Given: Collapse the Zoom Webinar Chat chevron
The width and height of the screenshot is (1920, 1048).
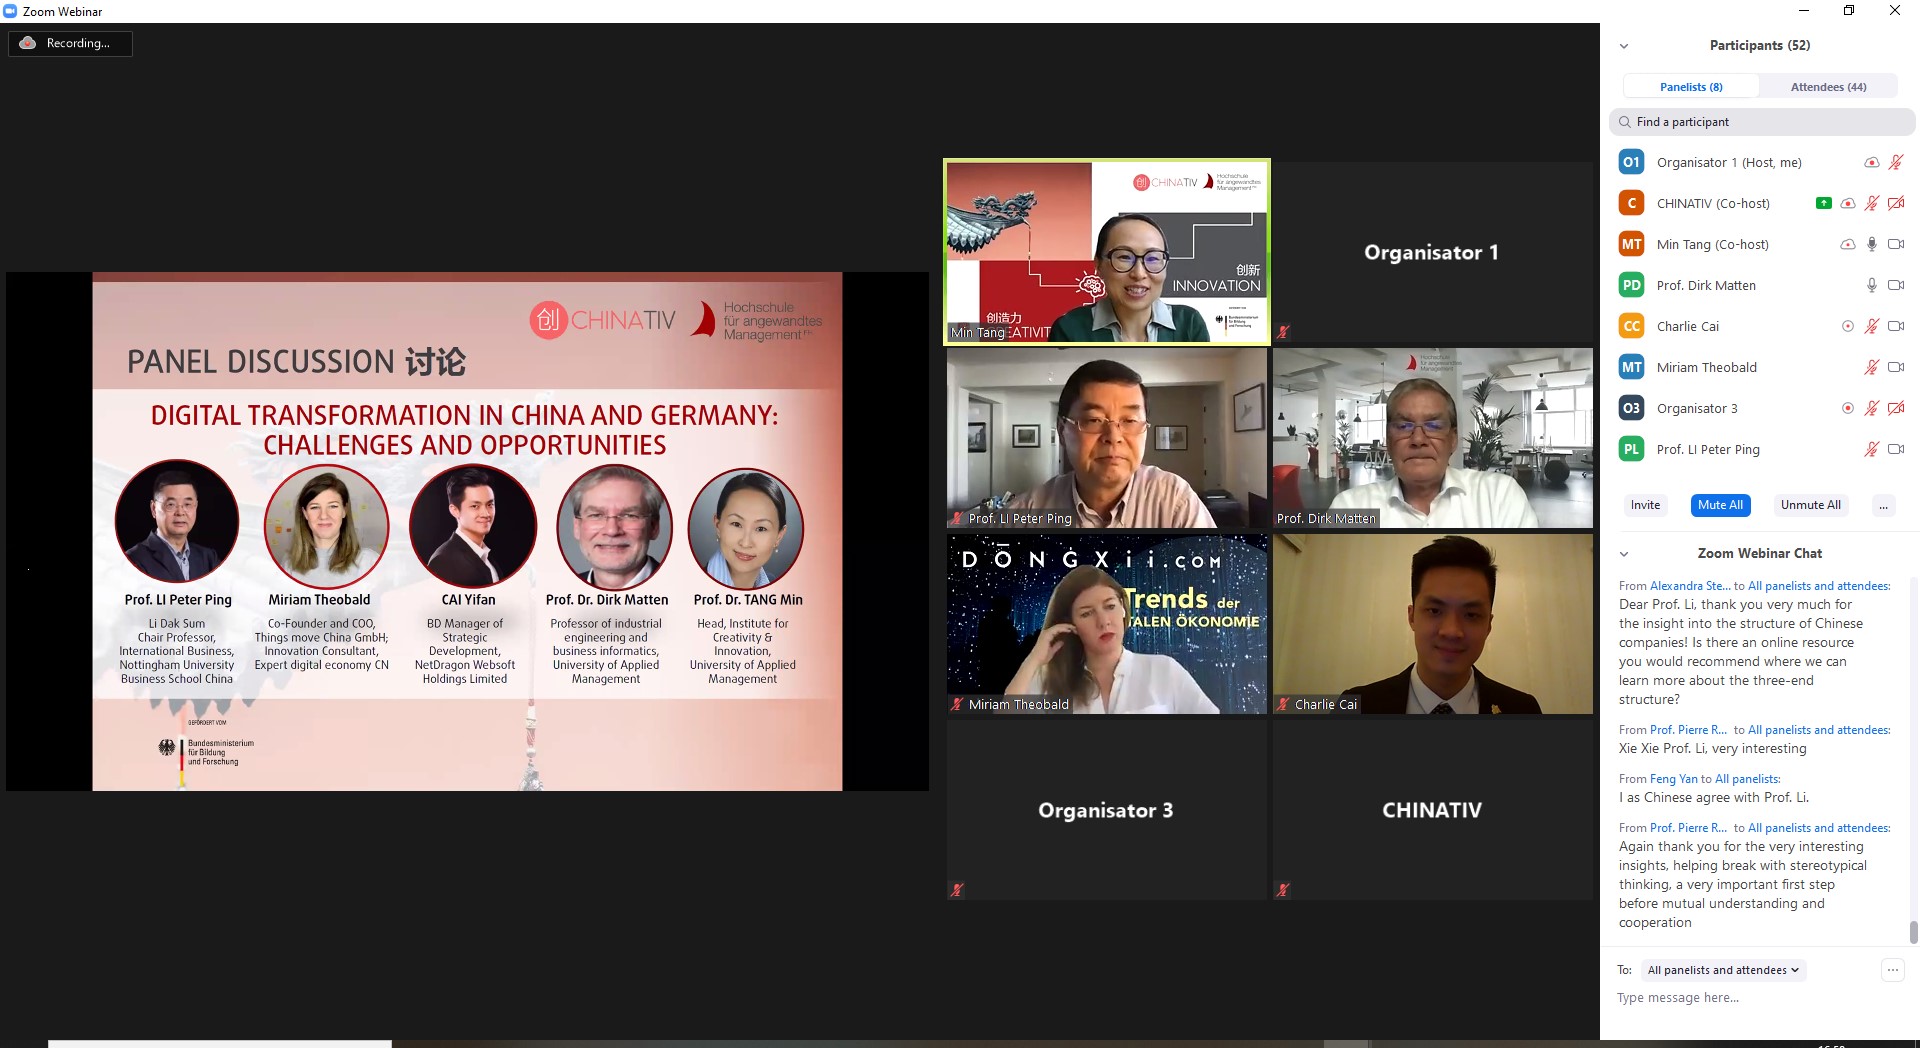Looking at the screenshot, I should coord(1624,554).
